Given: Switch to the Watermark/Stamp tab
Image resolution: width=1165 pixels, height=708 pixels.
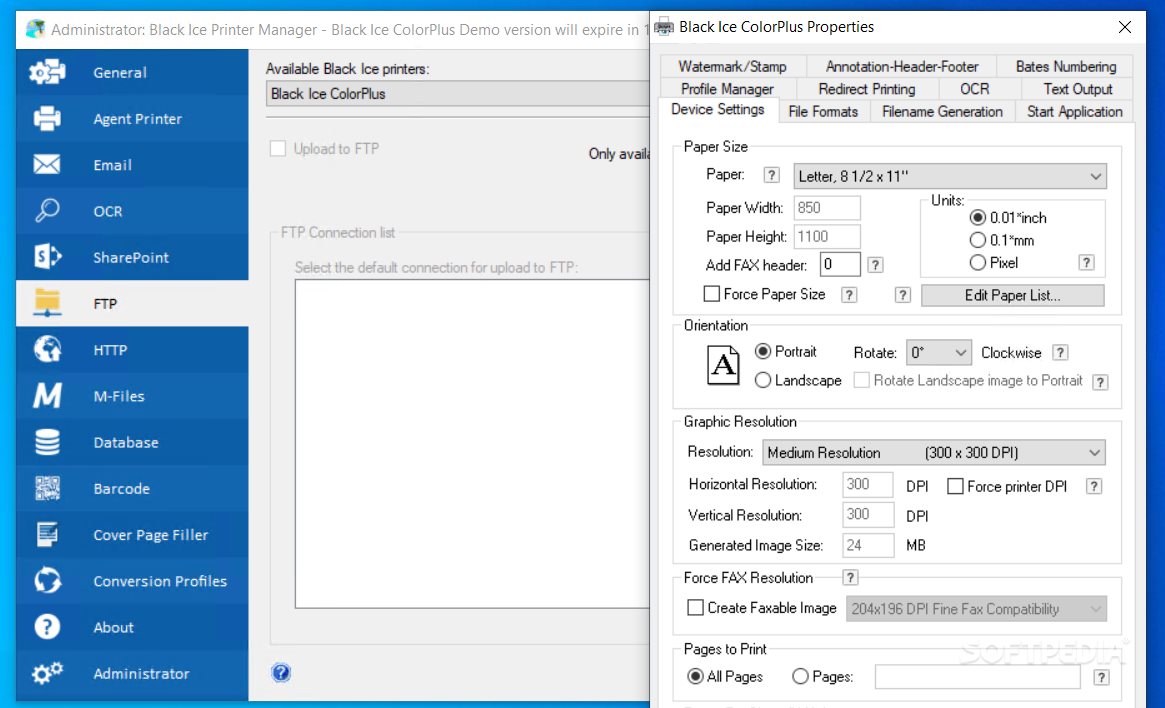Looking at the screenshot, I should click(x=733, y=66).
